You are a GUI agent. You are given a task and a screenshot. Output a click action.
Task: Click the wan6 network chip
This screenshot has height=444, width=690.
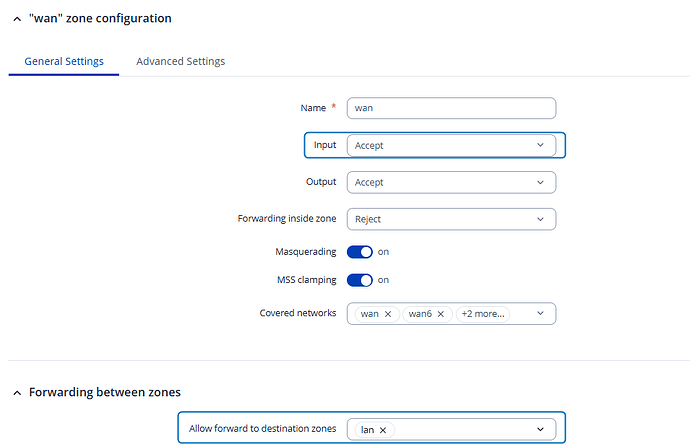(x=421, y=314)
